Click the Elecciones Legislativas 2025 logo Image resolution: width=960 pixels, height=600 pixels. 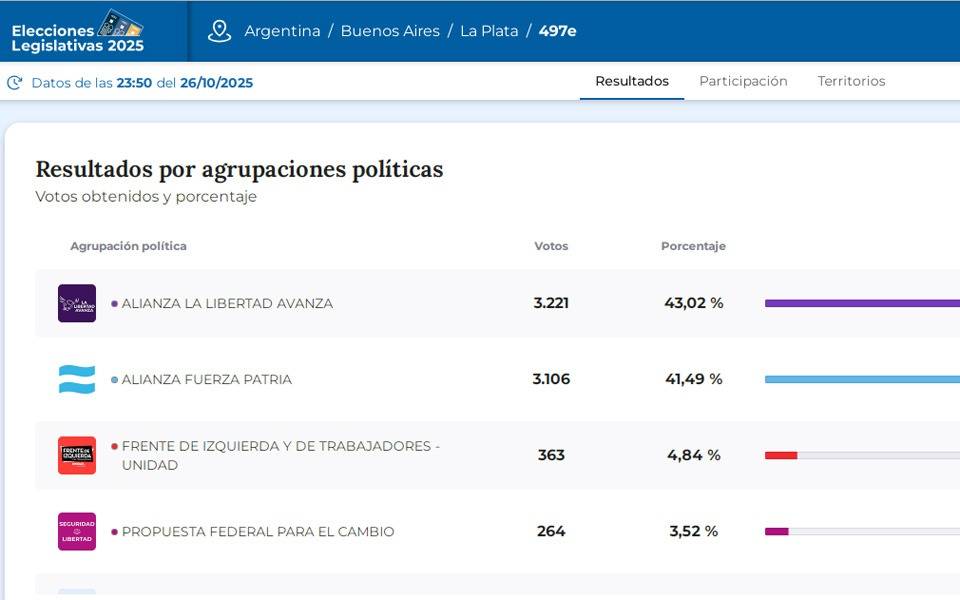(78, 32)
